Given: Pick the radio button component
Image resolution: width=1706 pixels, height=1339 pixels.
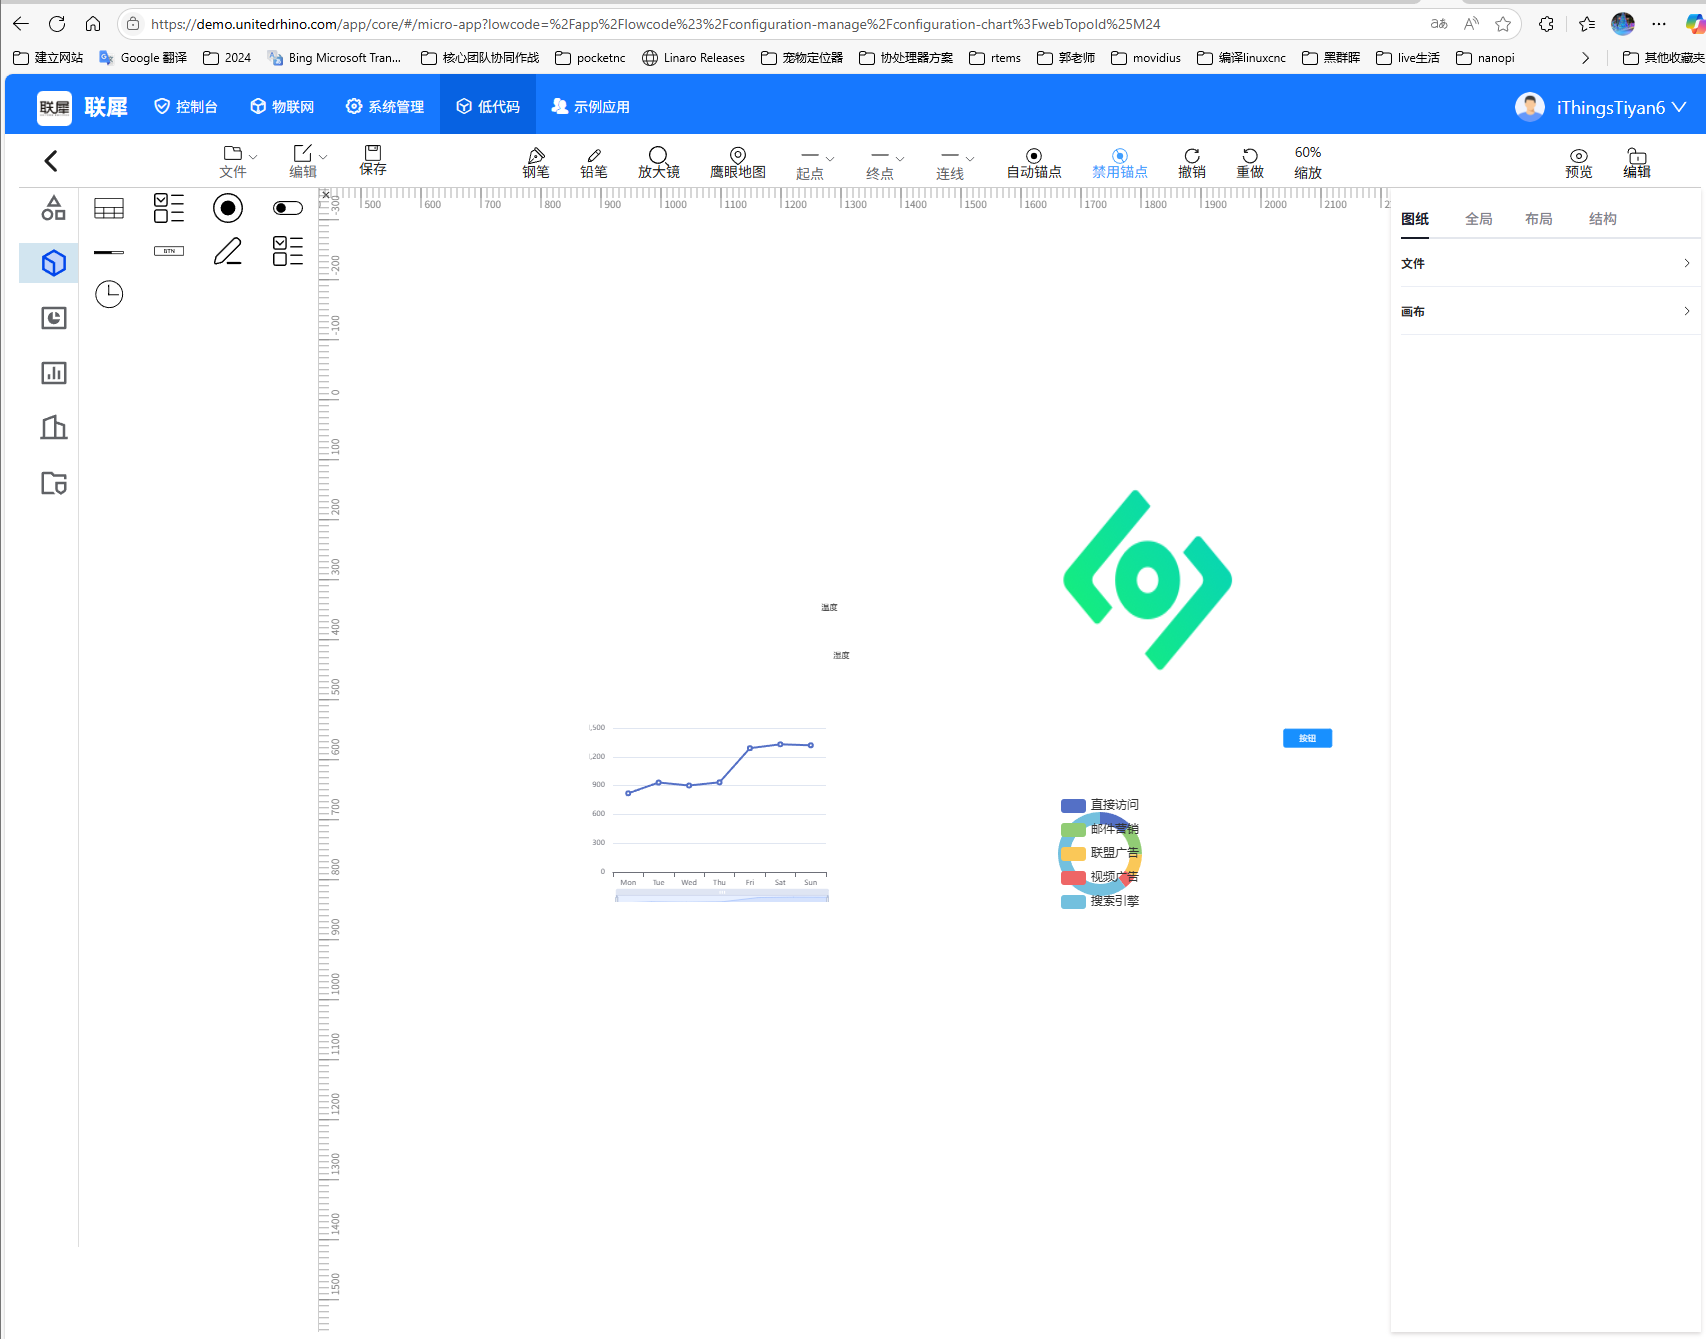Looking at the screenshot, I should pos(228,208).
